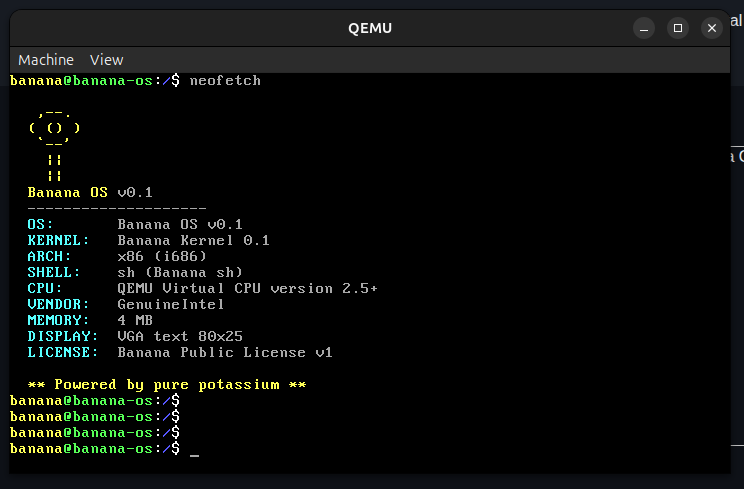Click the QEMU Virtual CPU version text
Screen dimensions: 744x489
(x=247, y=288)
